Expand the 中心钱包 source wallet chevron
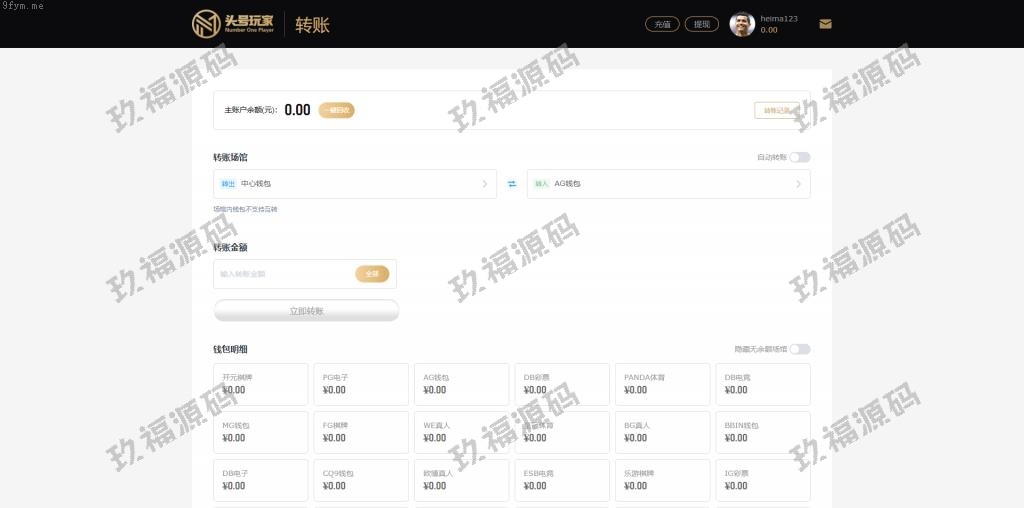Viewport: 1024px width, 508px height. 485,184
